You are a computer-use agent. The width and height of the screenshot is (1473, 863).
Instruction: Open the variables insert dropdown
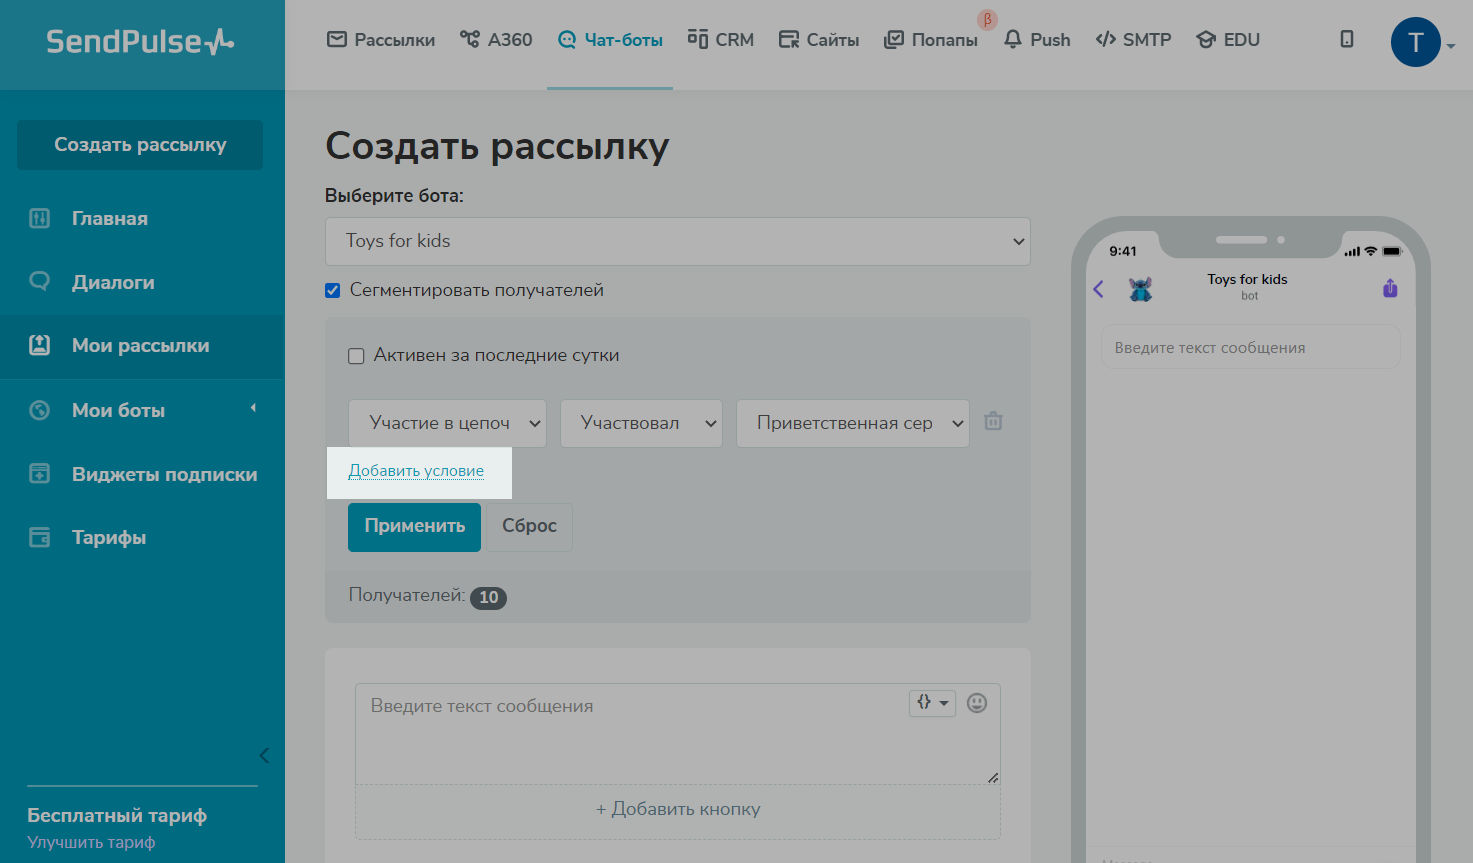(x=932, y=703)
